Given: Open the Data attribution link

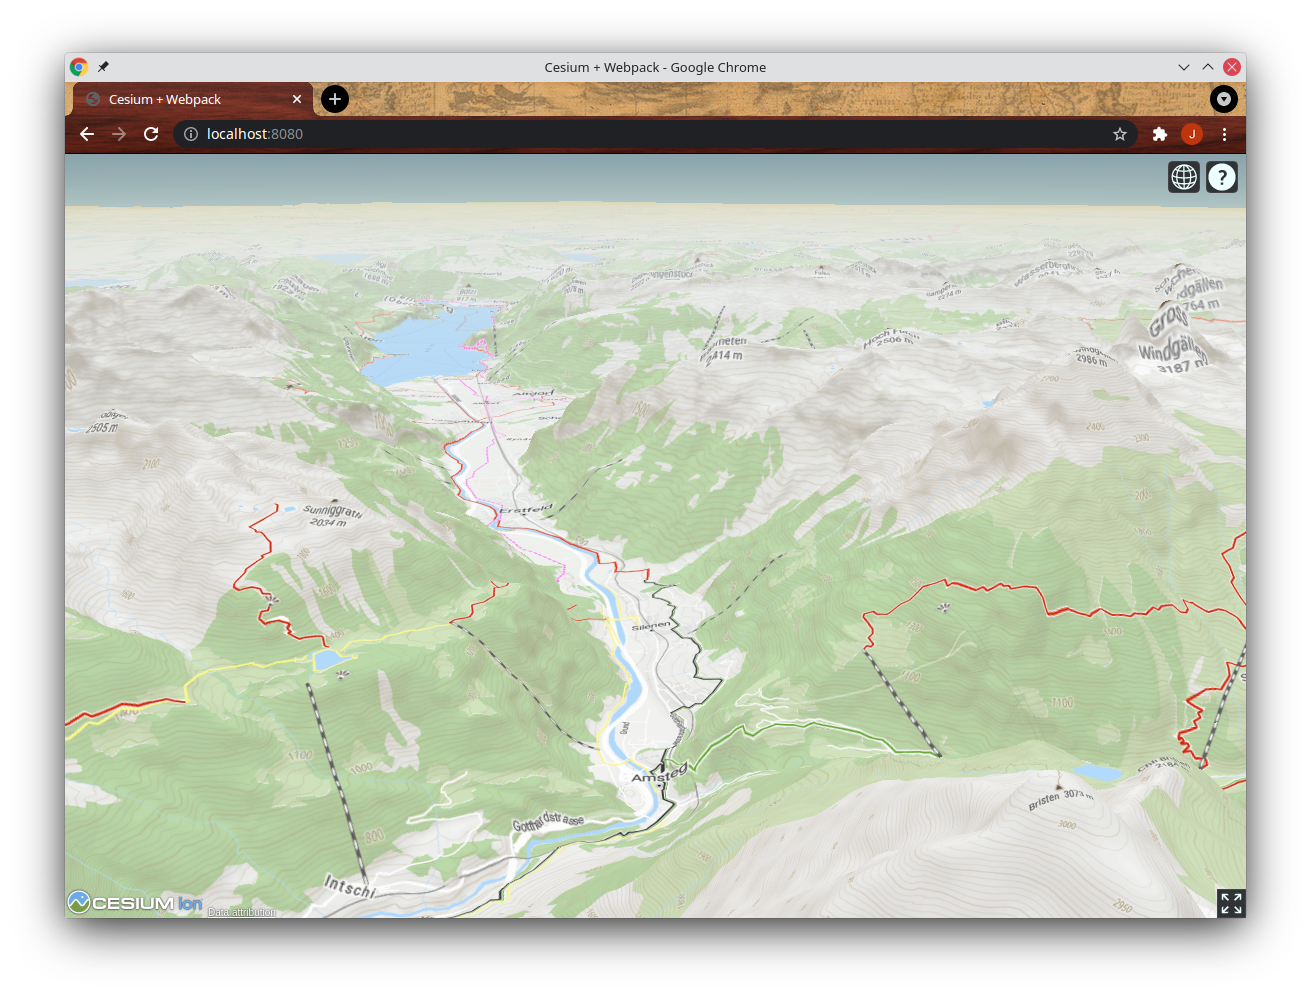Looking at the screenshot, I should [241, 912].
